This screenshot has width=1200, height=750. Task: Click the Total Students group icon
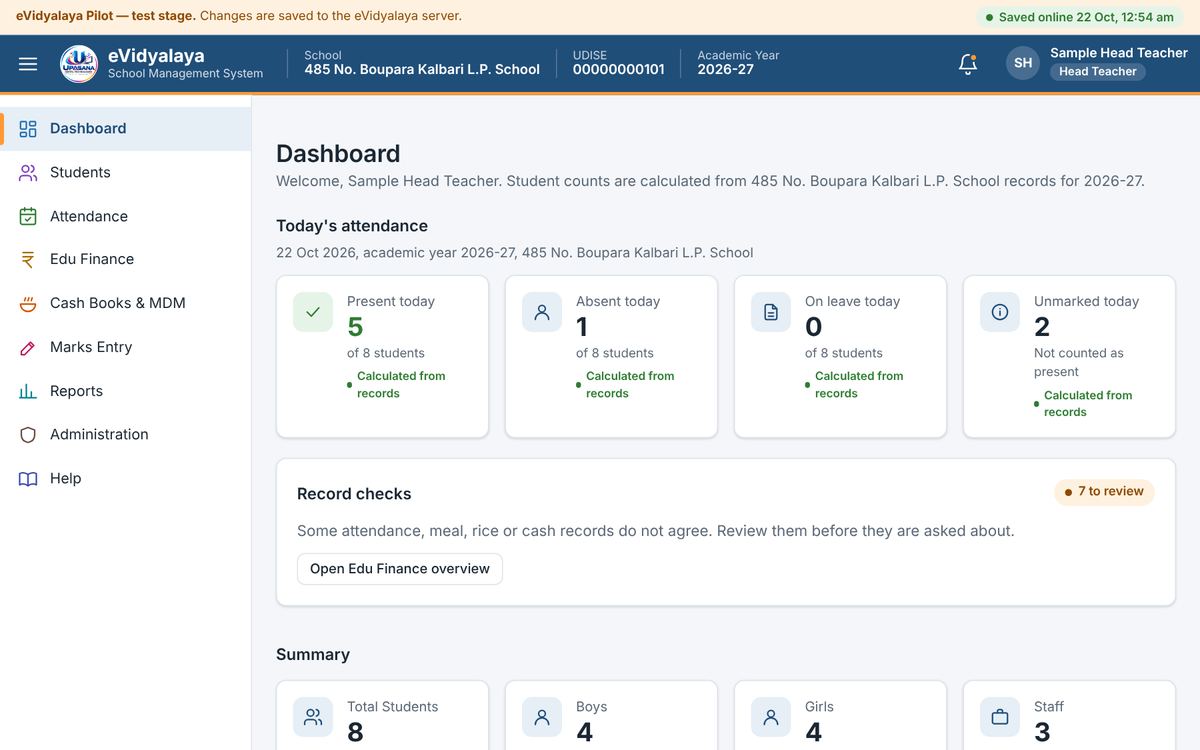[x=313, y=717]
